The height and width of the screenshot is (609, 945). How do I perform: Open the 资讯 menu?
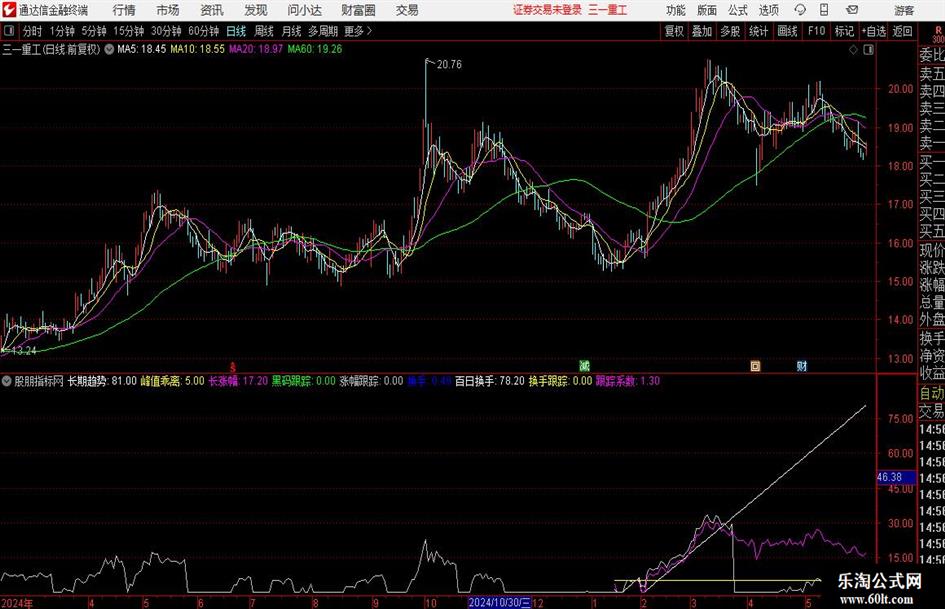[x=212, y=10]
